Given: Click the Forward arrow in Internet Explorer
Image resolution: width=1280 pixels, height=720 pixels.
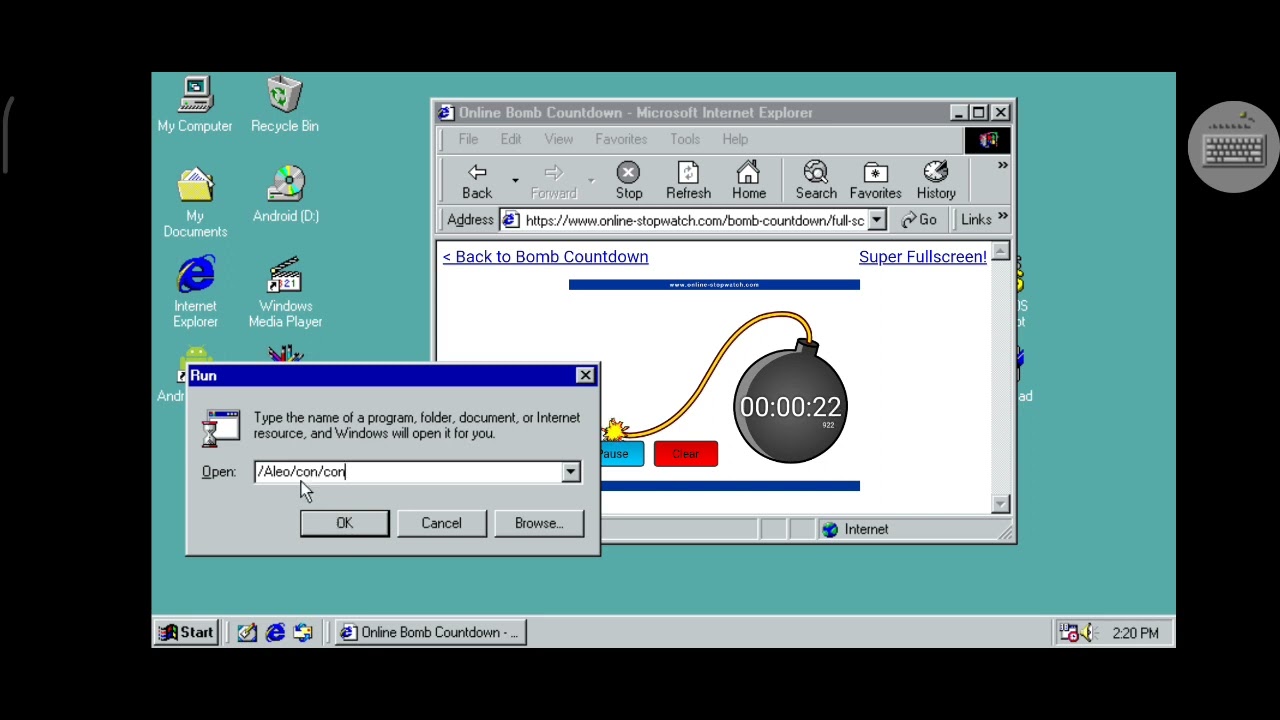Looking at the screenshot, I should 553,182.
